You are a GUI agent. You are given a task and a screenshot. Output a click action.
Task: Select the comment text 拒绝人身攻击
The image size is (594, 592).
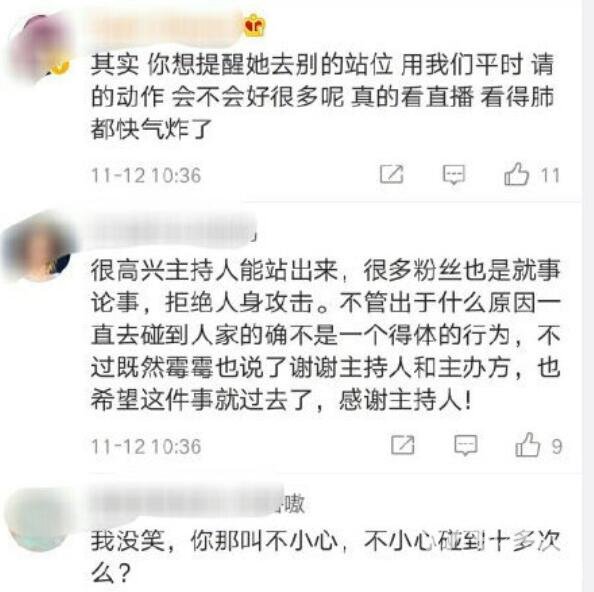(x=239, y=303)
